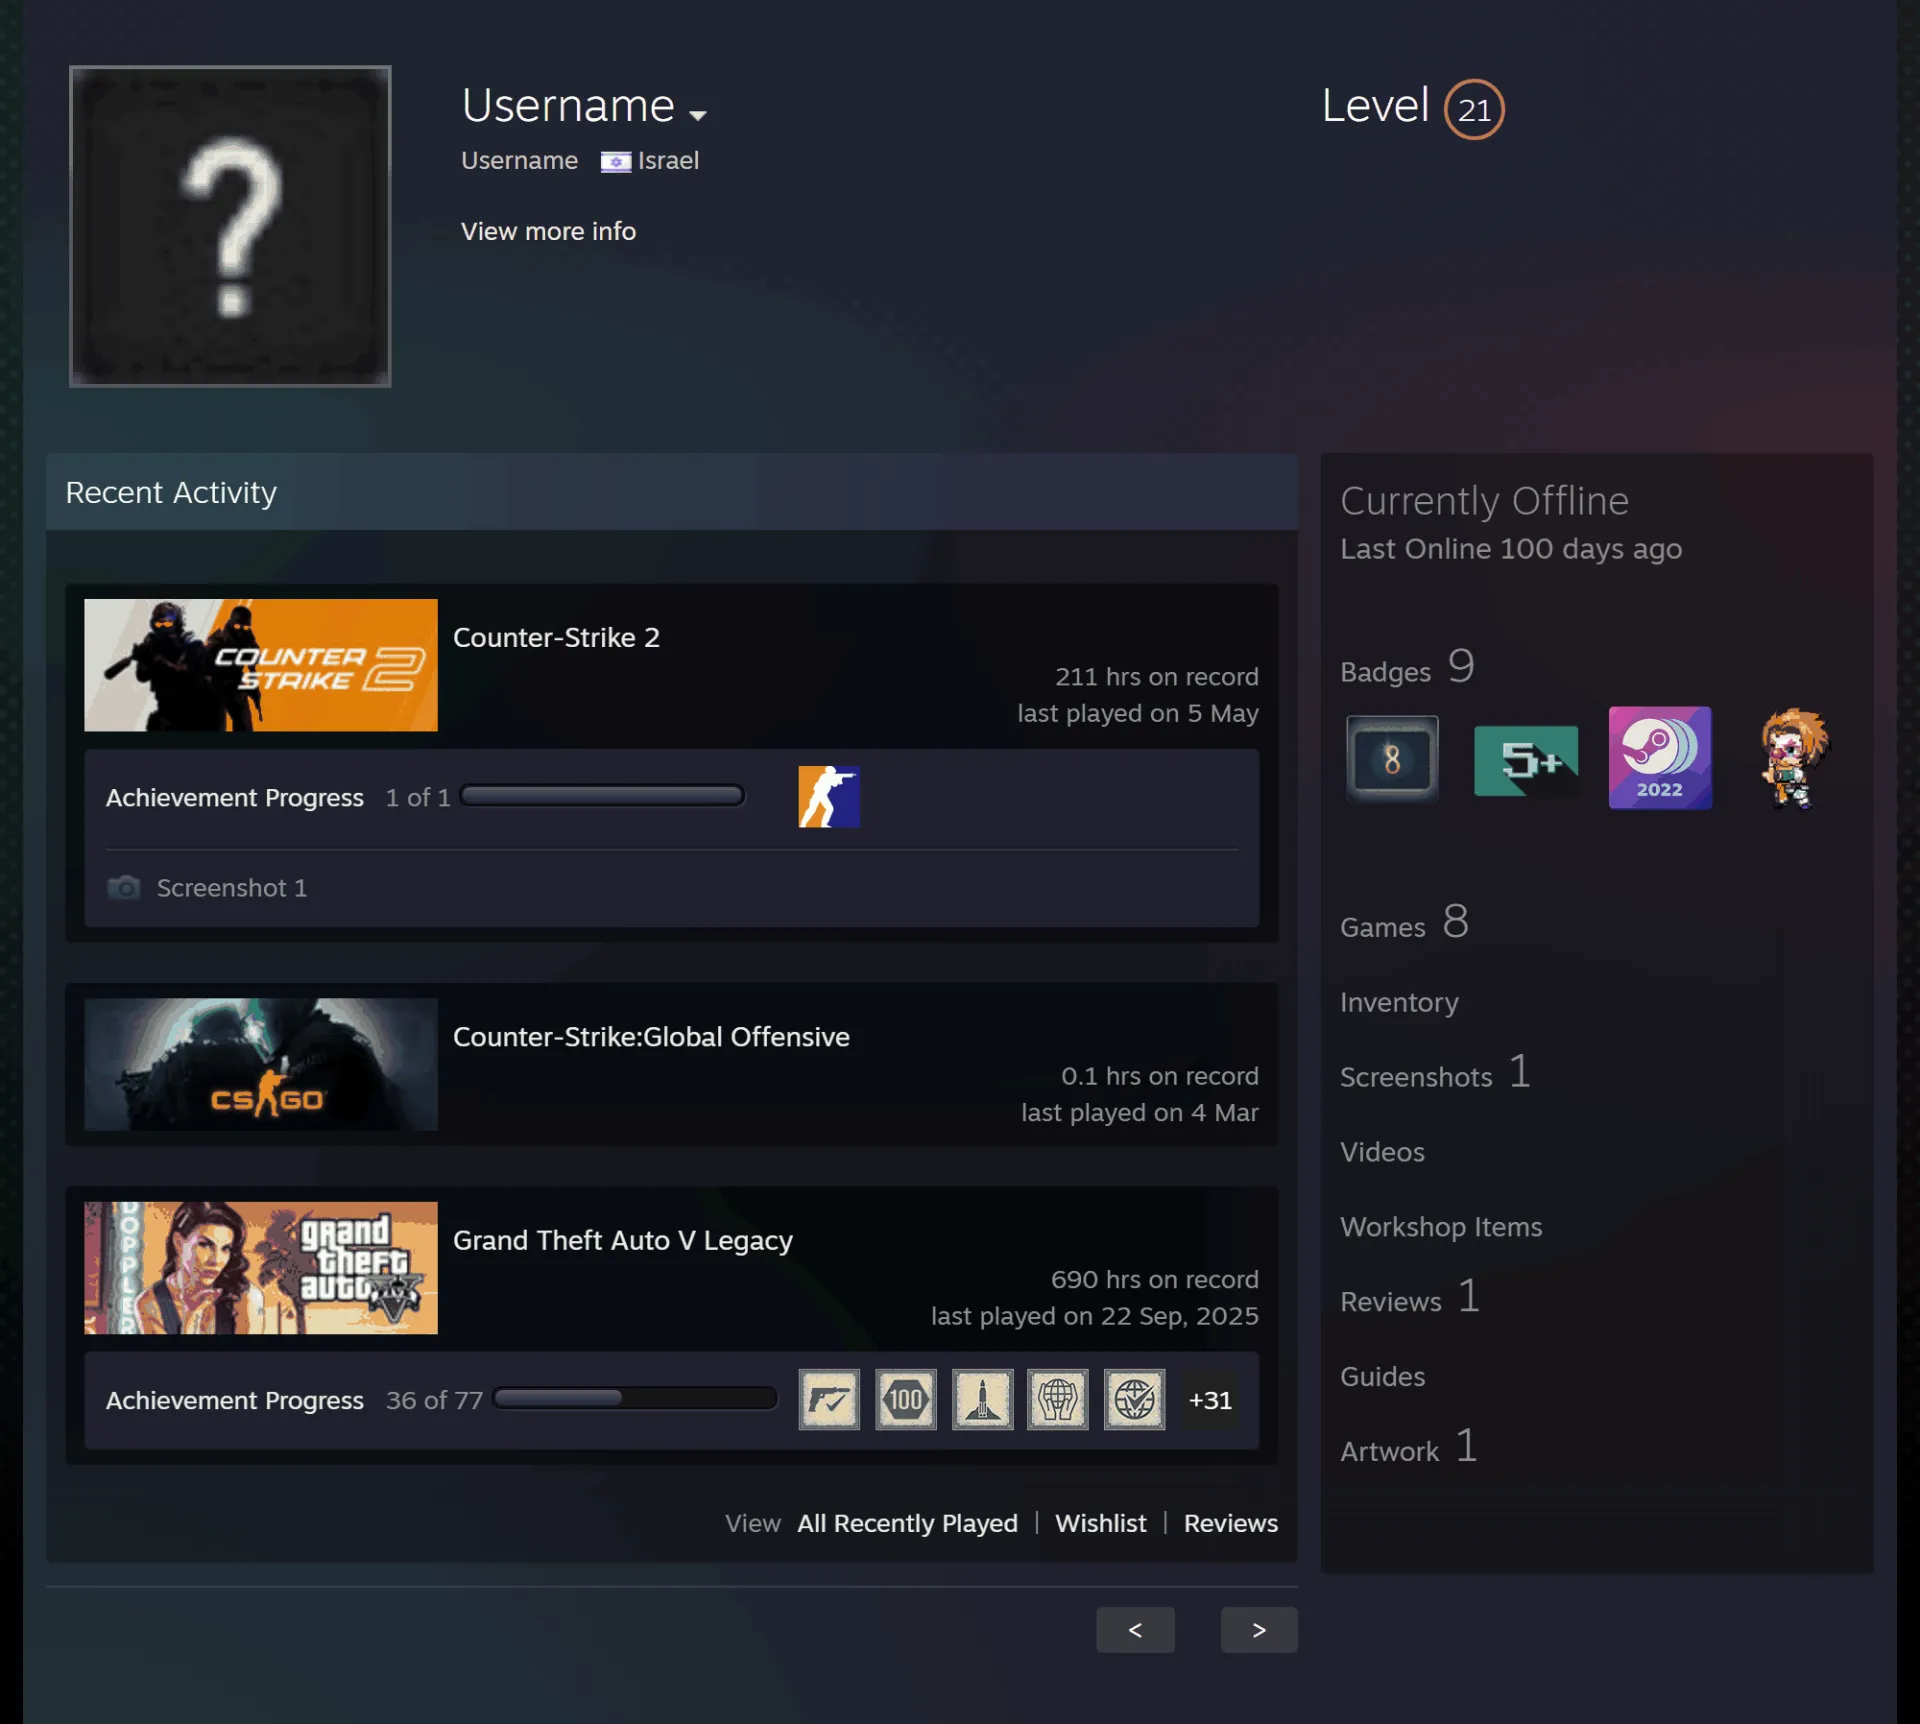The height and width of the screenshot is (1724, 1920).
Task: Click the Israel flag icon
Action: coord(616,162)
